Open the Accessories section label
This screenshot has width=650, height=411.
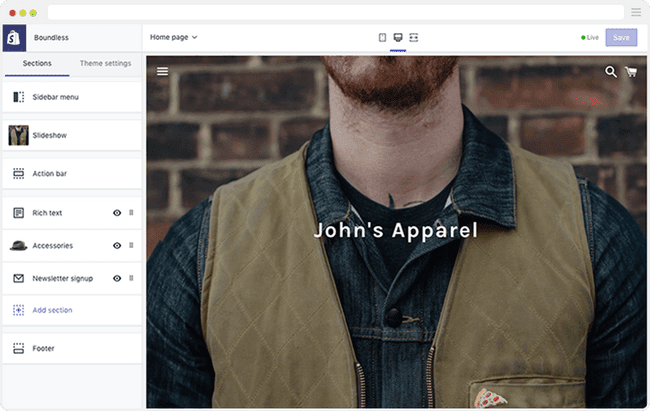click(x=53, y=246)
